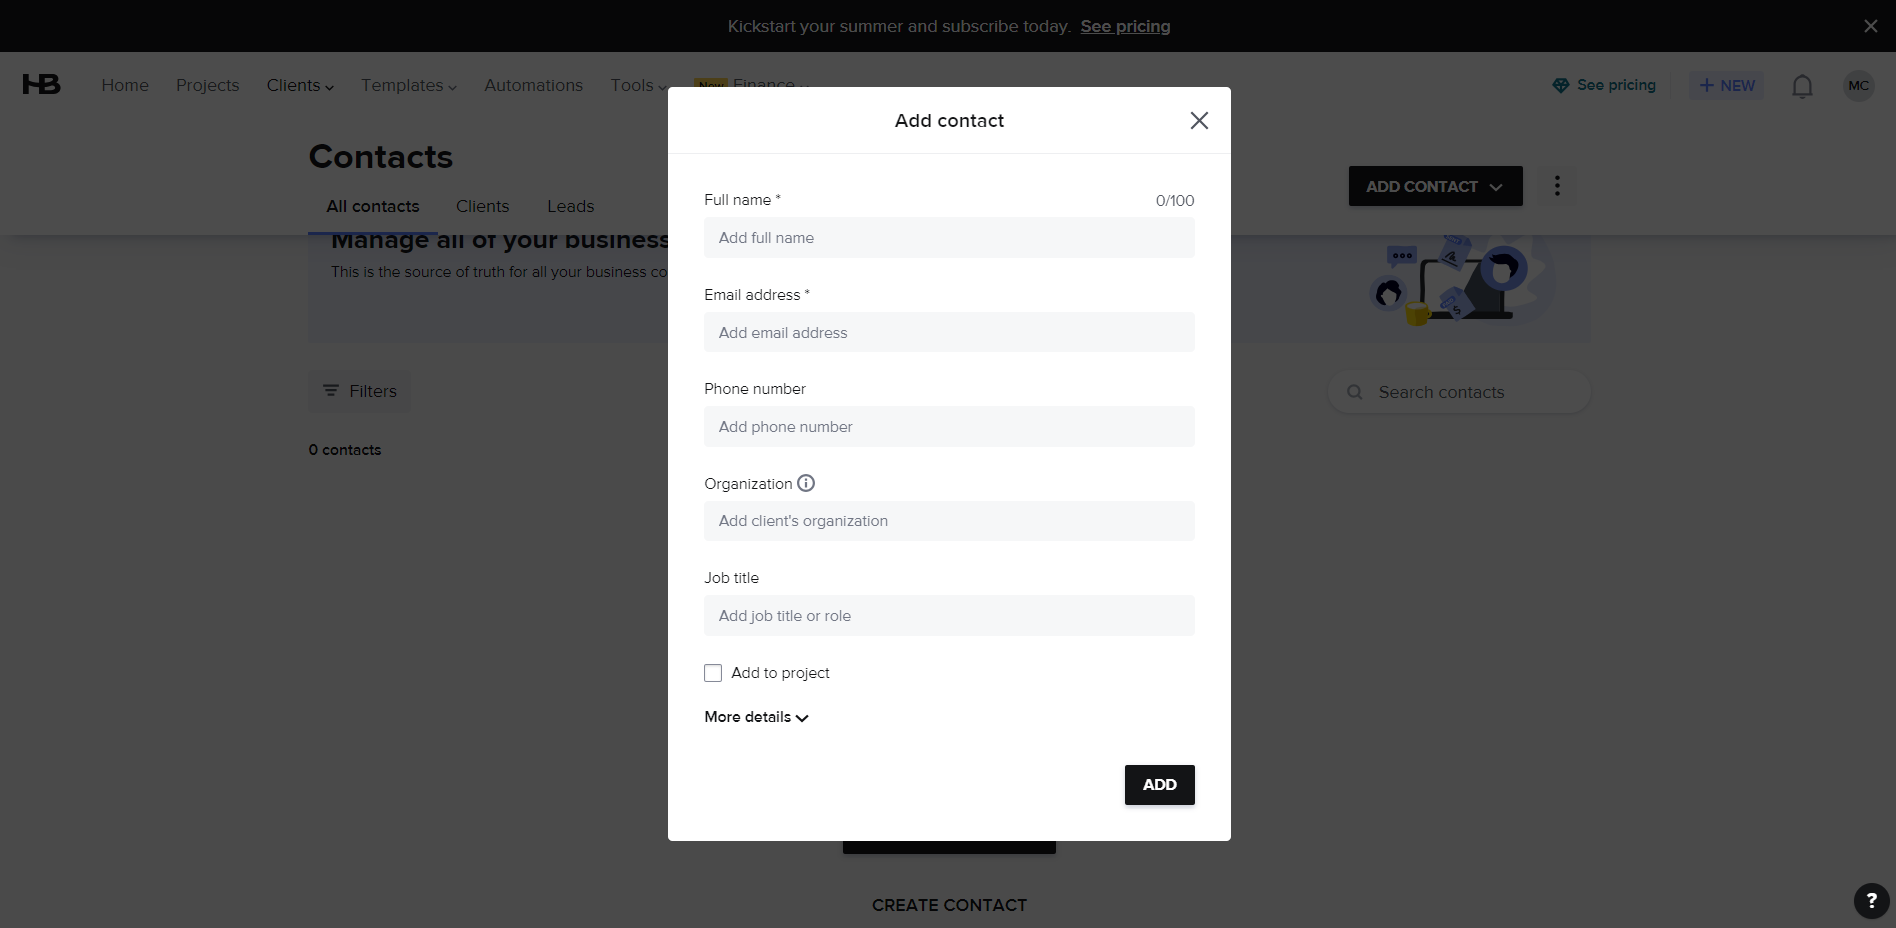Image resolution: width=1896 pixels, height=928 pixels.
Task: Close the Add contact dialog
Action: (1199, 120)
